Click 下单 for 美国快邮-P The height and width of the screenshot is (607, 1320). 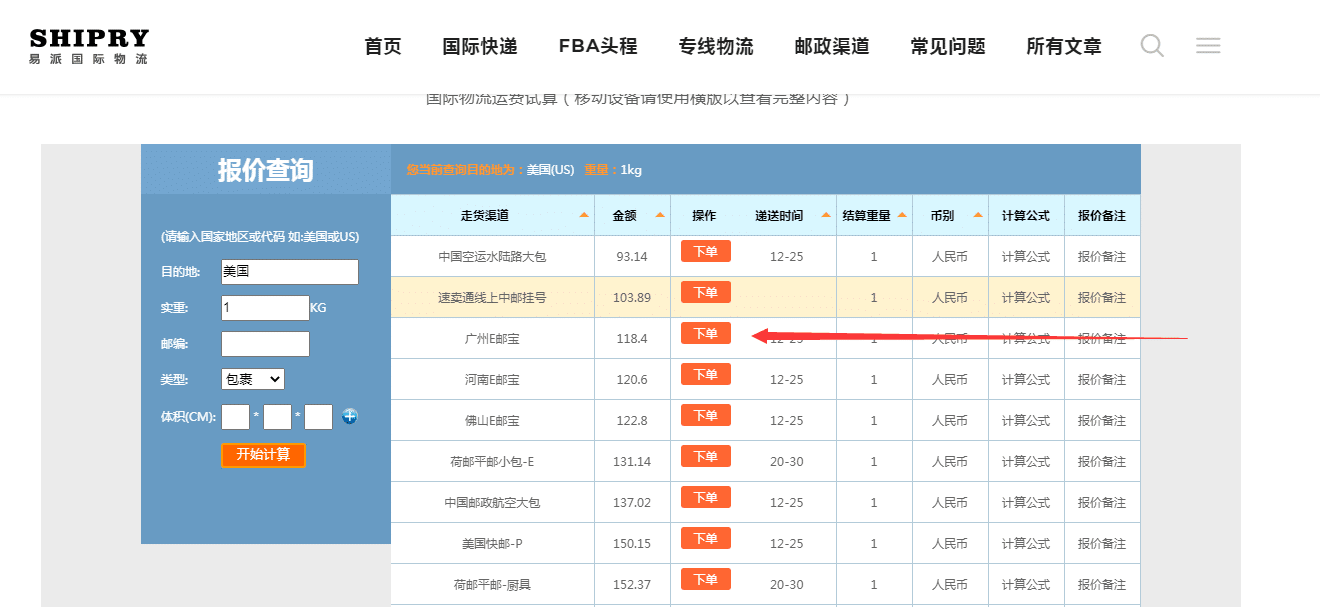click(706, 538)
